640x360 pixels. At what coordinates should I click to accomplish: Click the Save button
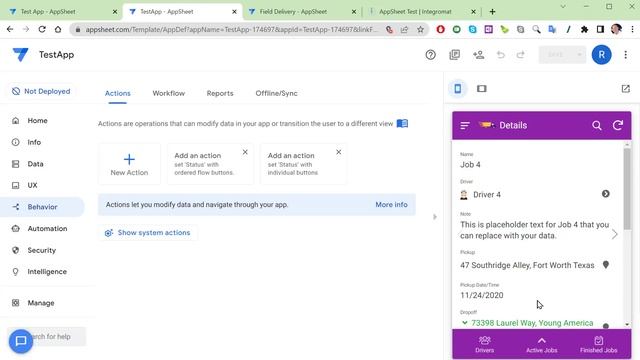click(x=556, y=55)
